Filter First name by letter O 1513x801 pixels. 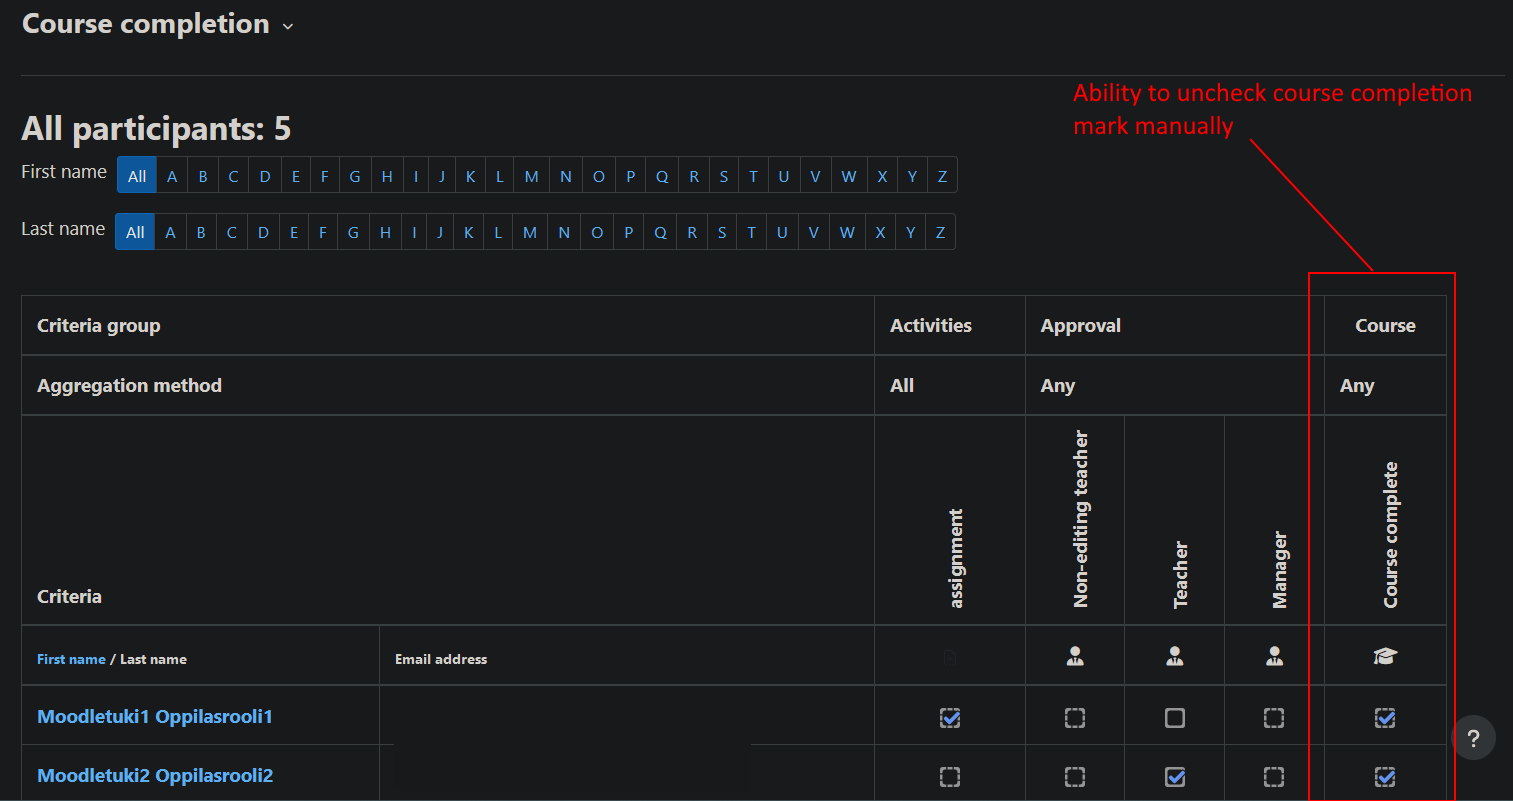click(599, 175)
